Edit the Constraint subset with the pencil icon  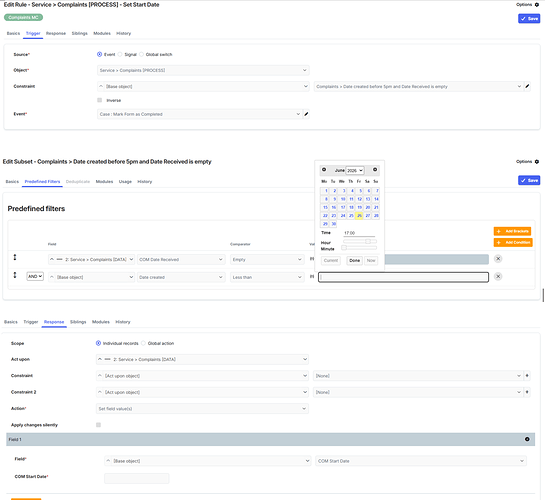tap(527, 86)
